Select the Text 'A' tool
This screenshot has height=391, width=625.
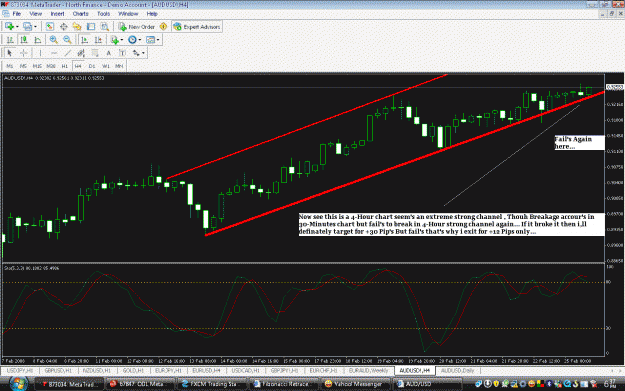pyautogui.click(x=108, y=53)
